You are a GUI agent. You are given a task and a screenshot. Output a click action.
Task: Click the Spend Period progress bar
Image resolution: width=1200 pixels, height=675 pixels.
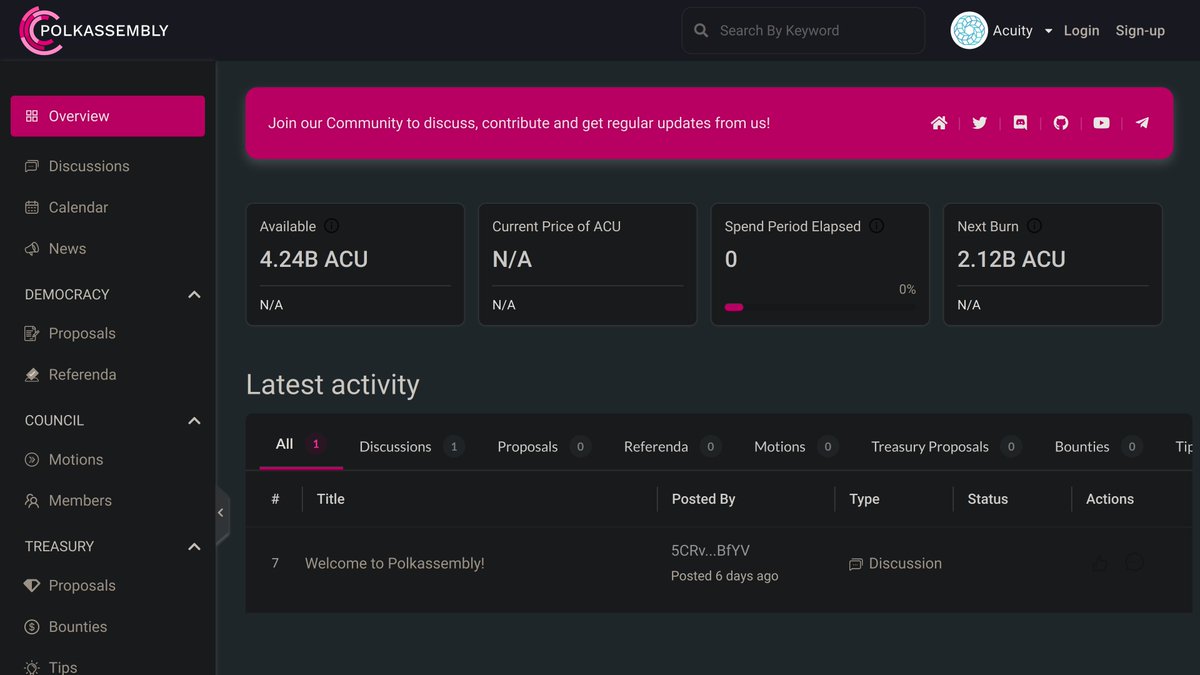(x=818, y=307)
